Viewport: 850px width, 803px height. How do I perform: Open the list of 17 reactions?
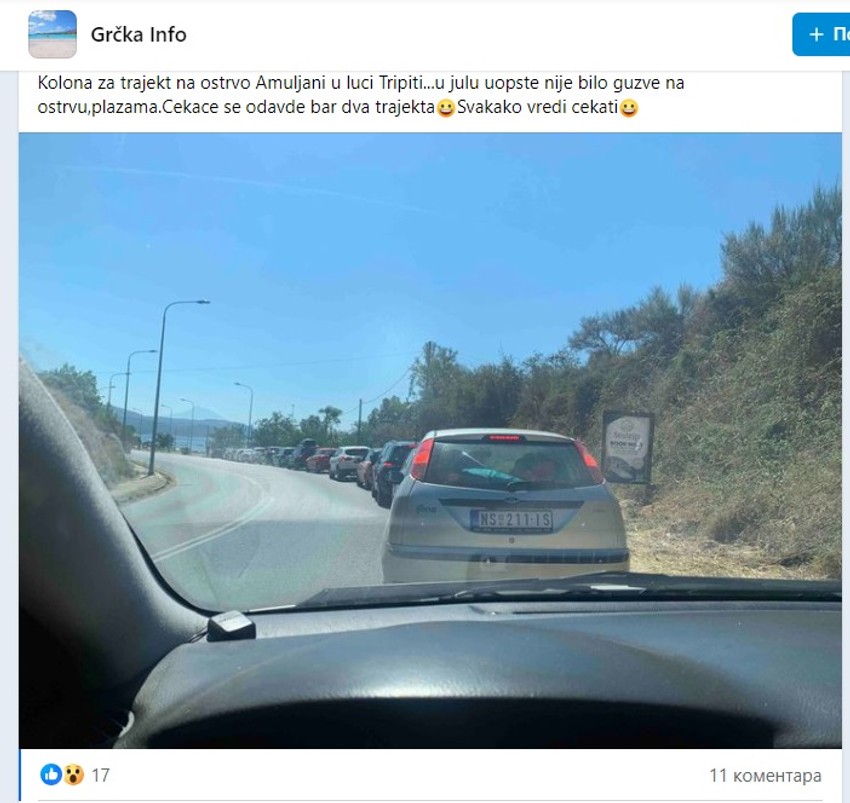point(100,775)
